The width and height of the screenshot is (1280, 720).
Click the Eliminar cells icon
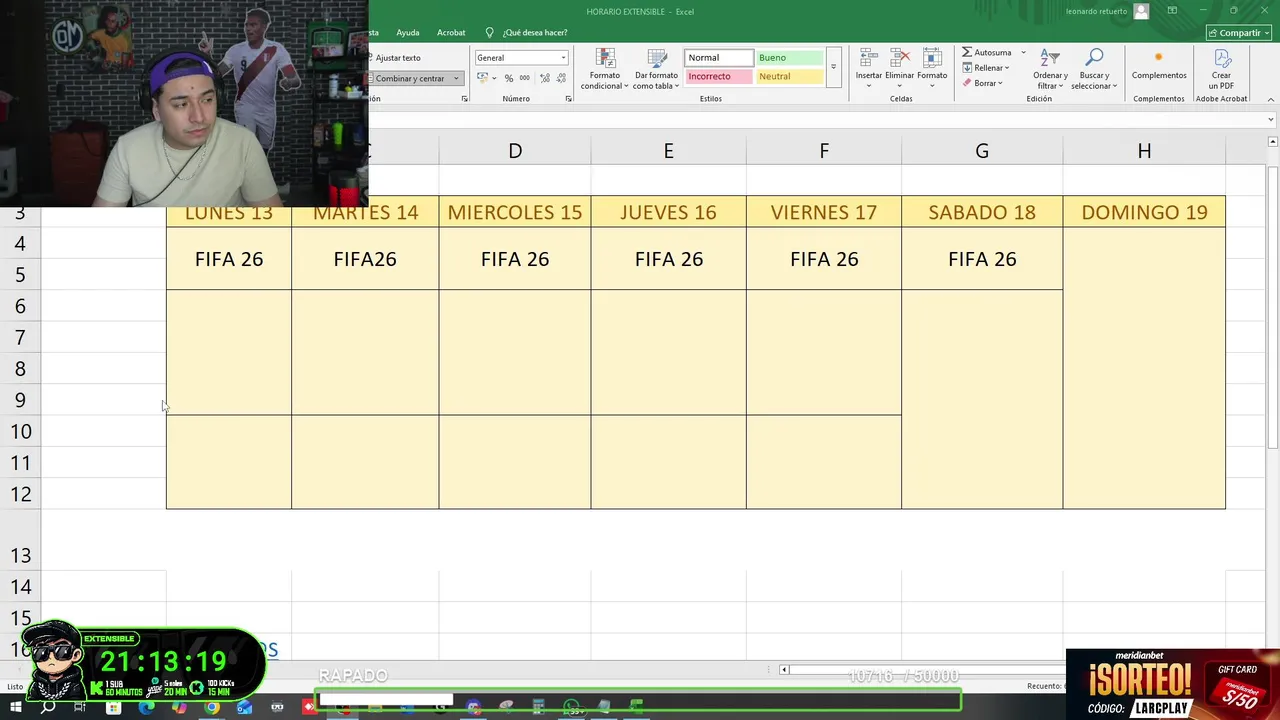tap(899, 58)
